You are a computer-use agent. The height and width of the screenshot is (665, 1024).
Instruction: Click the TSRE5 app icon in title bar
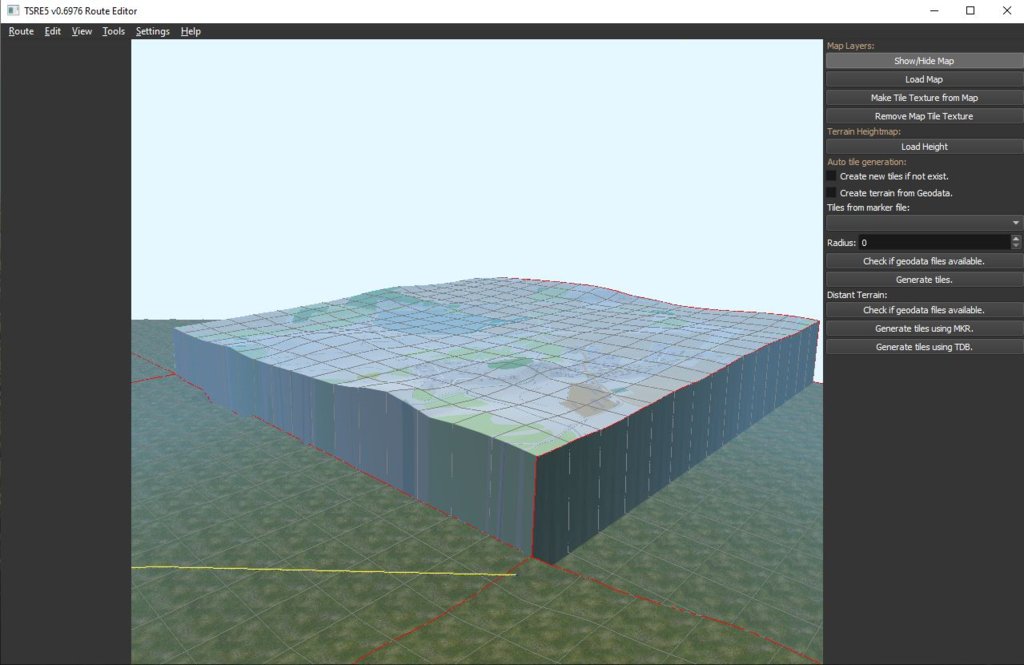coord(12,10)
